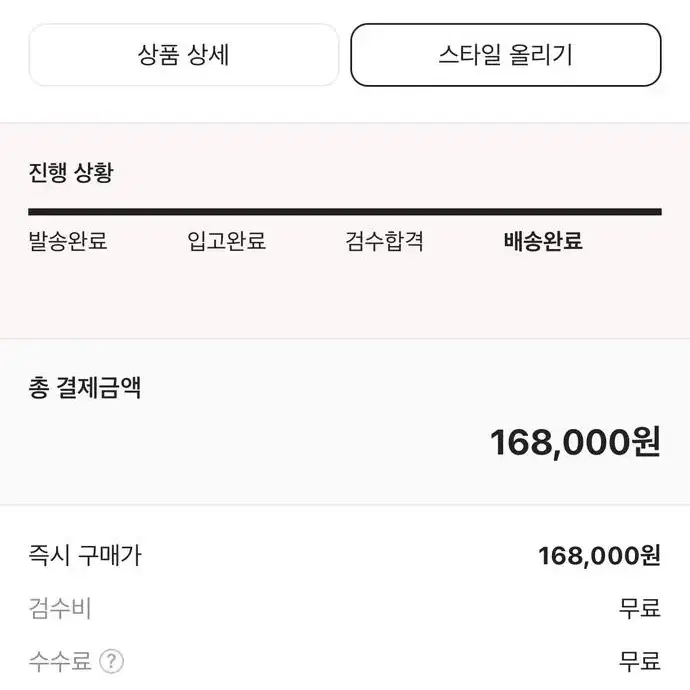Viewport: 690px width, 690px height.
Task: Click the 즉시 구매가 168,000원 price value
Action: 599,555
